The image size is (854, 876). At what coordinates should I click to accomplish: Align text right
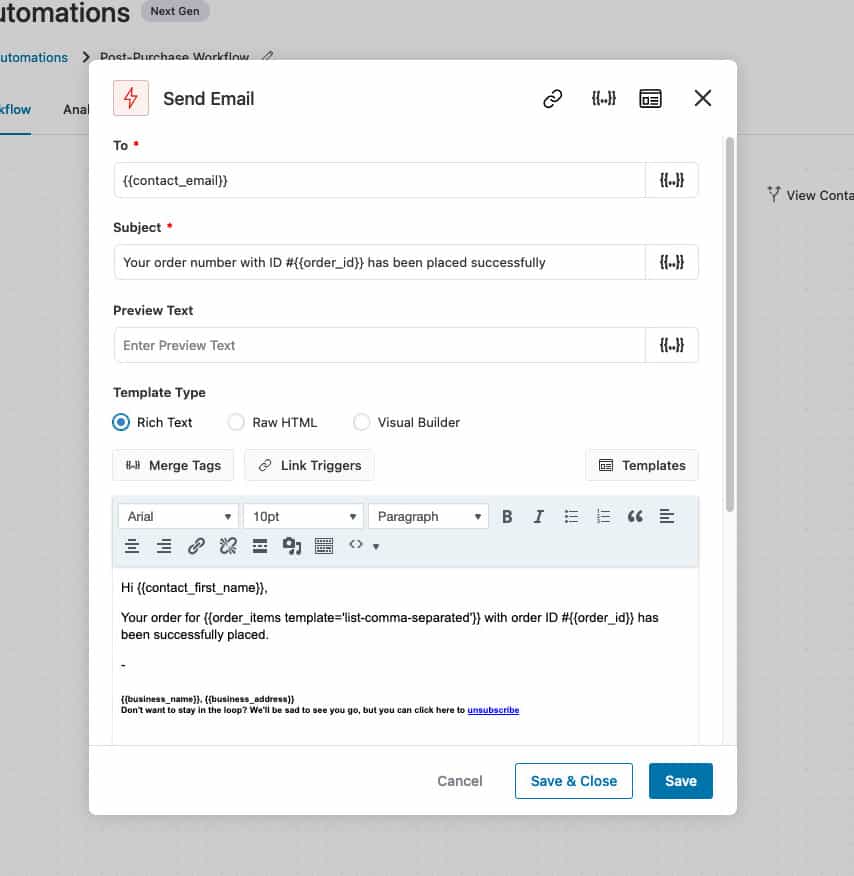(164, 546)
